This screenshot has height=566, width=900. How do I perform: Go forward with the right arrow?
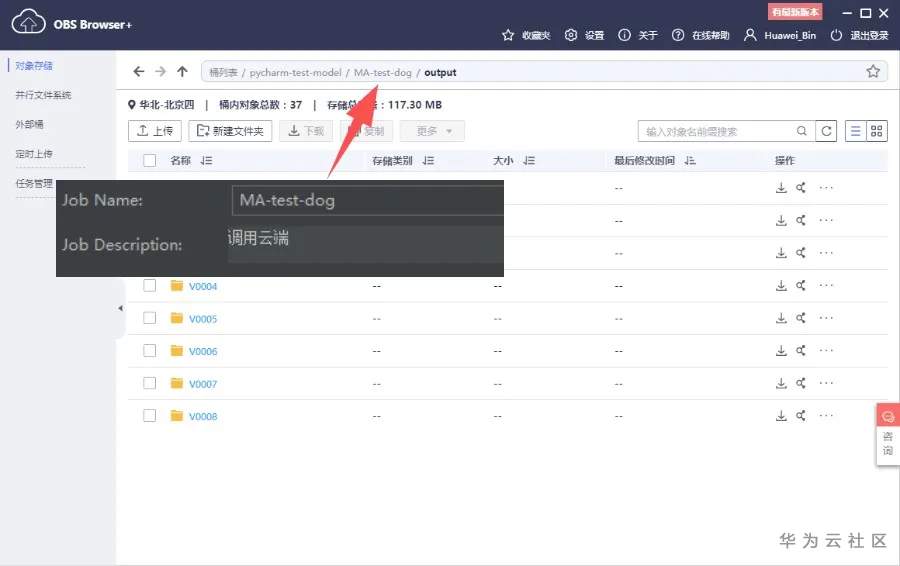[160, 72]
